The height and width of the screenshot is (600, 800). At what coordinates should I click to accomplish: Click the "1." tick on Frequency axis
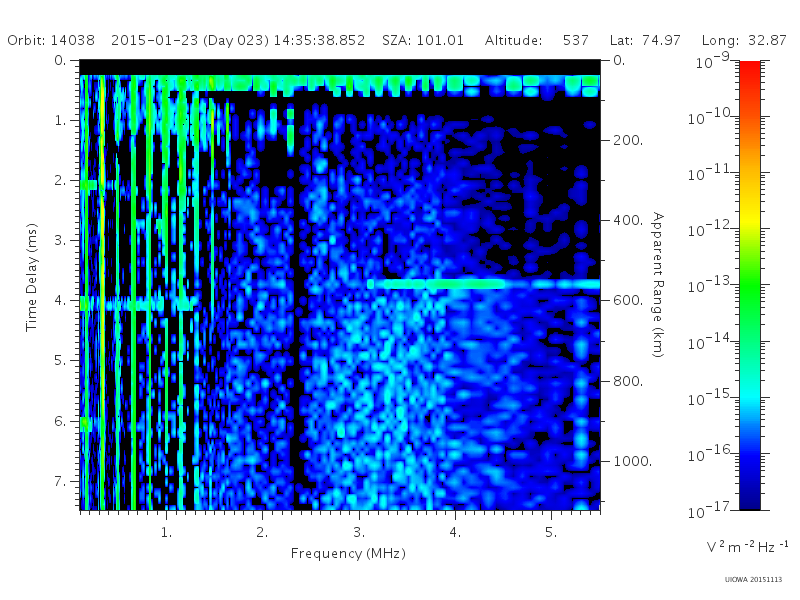[x=166, y=532]
